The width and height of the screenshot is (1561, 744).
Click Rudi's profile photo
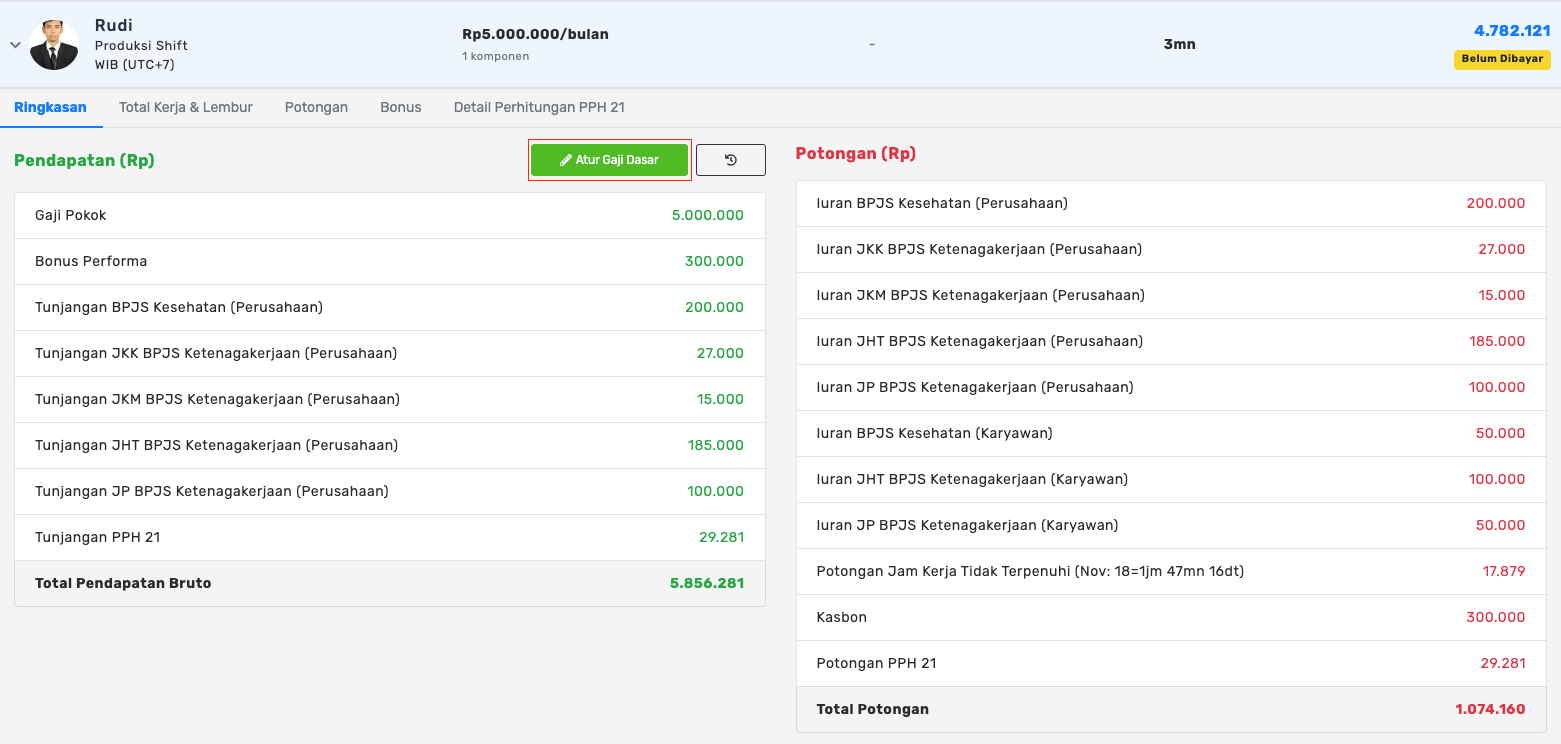click(54, 45)
